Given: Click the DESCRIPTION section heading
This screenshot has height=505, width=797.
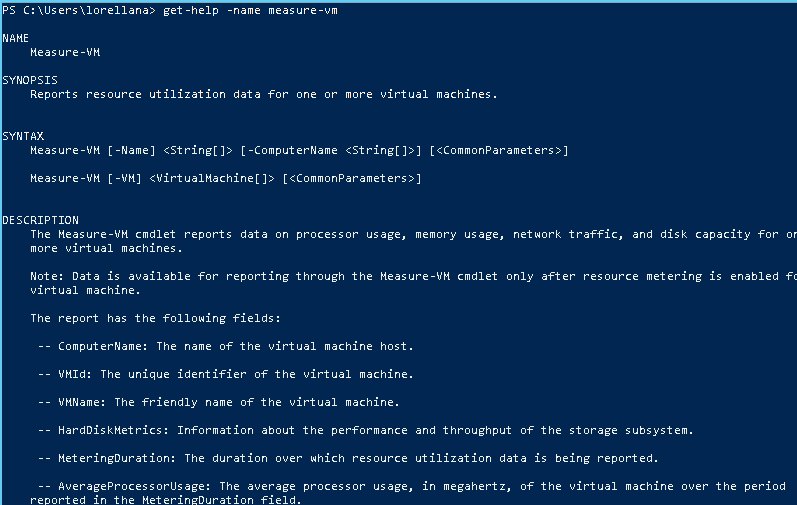Looking at the screenshot, I should click(x=41, y=220).
